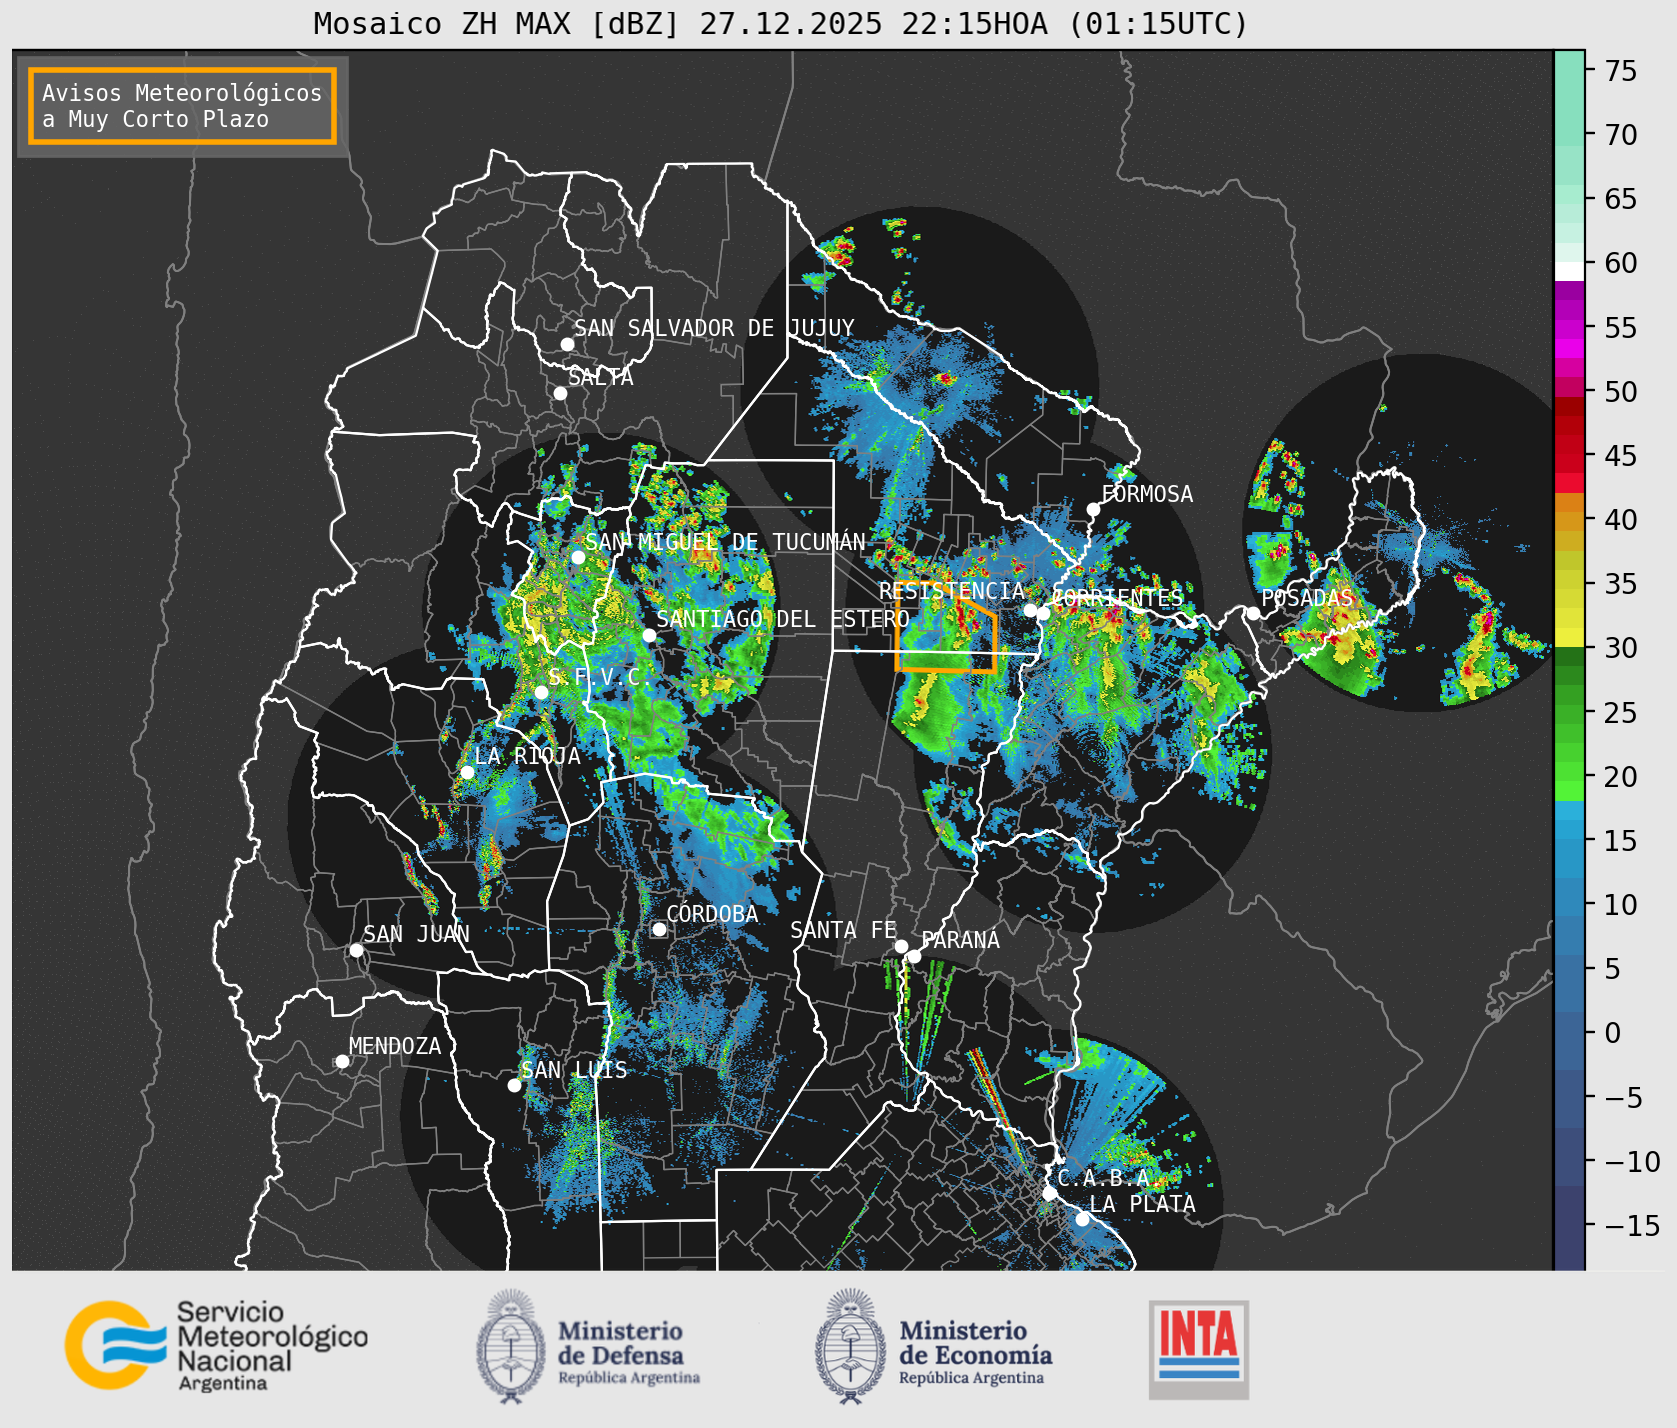The width and height of the screenshot is (1677, 1428).
Task: Click the Avisos Meteorológicos a Muy Corto Plazo legend box
Action: [x=182, y=106]
